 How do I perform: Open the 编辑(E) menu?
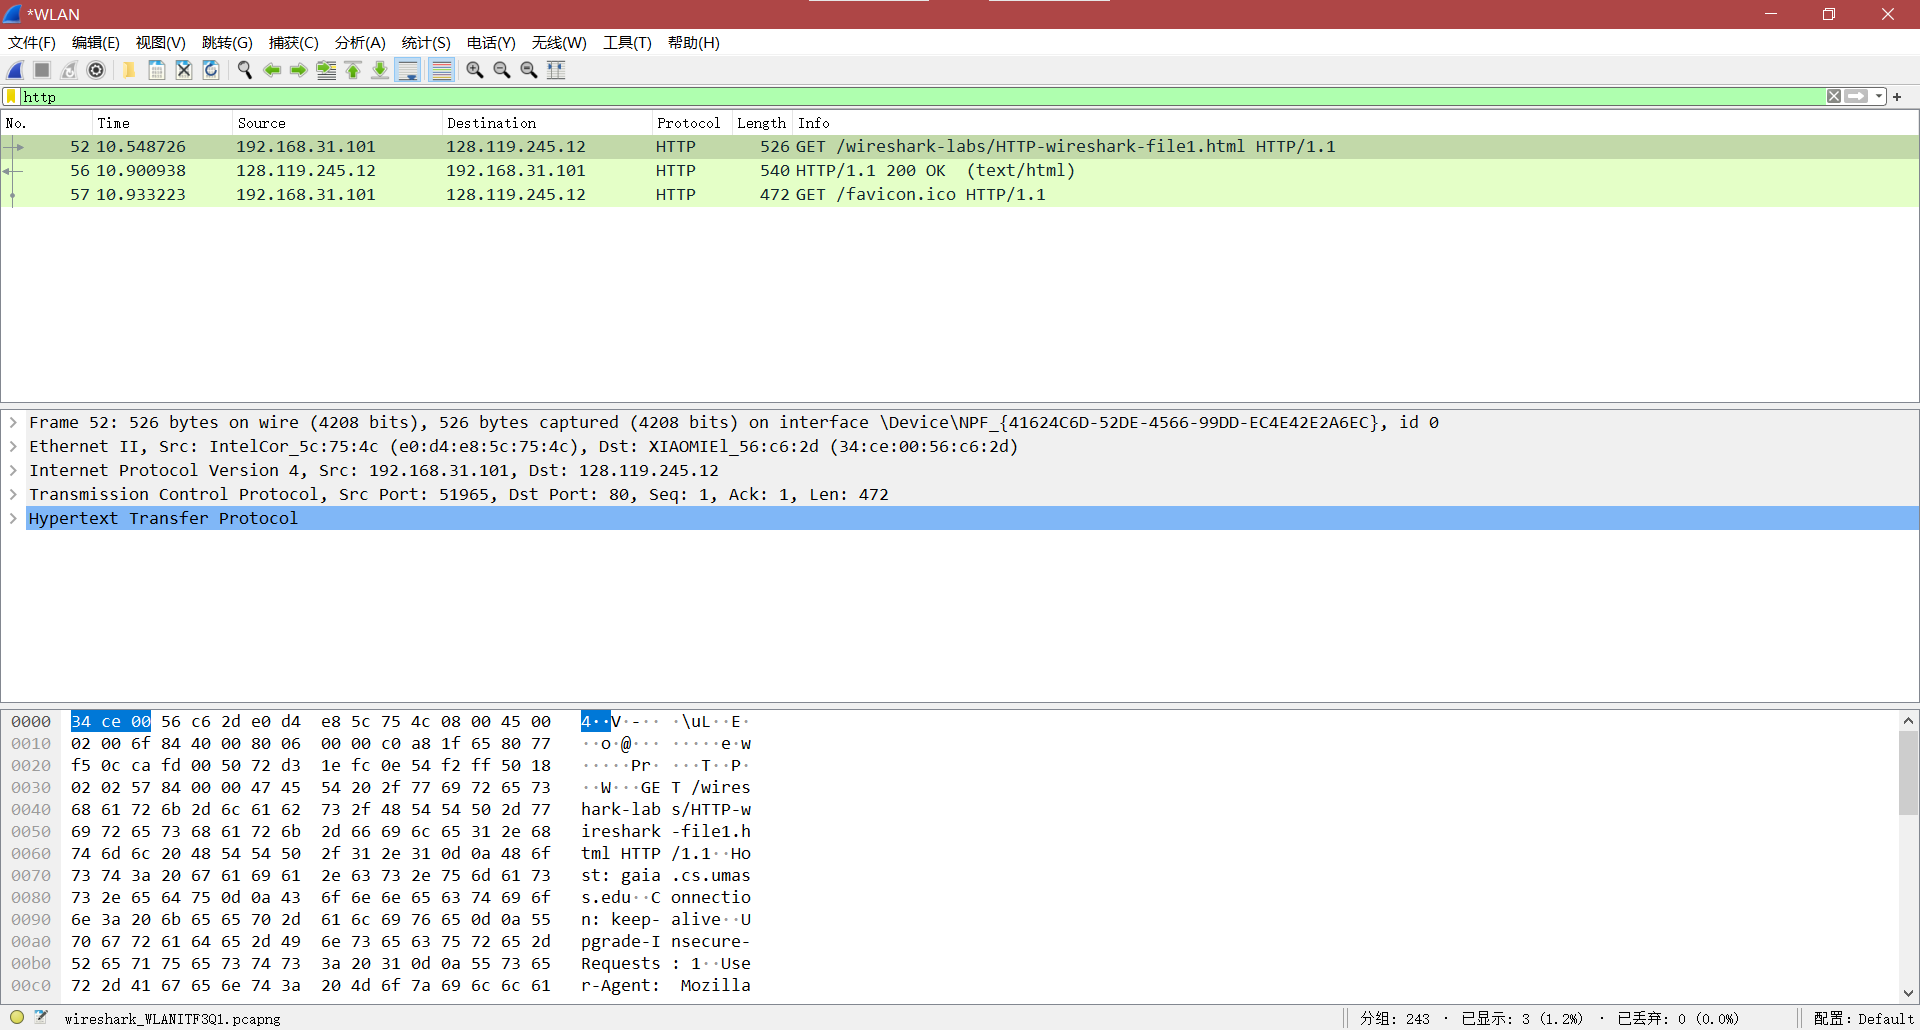tap(96, 43)
